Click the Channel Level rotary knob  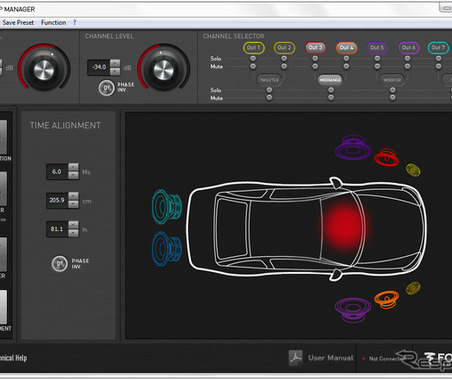[x=163, y=70]
